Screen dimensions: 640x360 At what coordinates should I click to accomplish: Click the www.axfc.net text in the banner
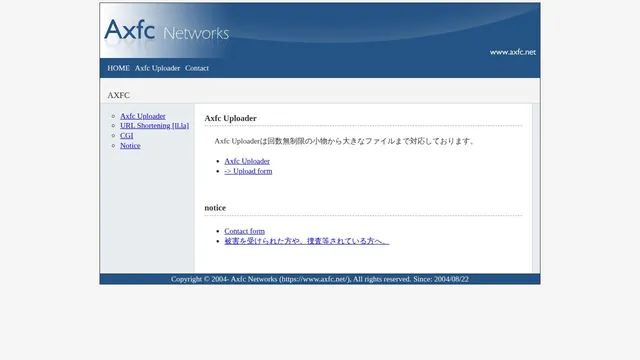click(513, 52)
